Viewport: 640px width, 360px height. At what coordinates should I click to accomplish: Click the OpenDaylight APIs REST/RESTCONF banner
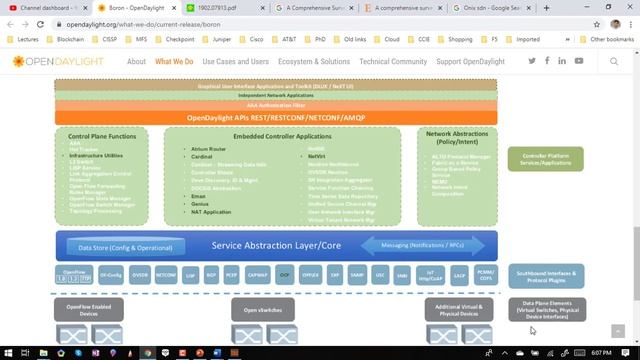click(x=276, y=118)
